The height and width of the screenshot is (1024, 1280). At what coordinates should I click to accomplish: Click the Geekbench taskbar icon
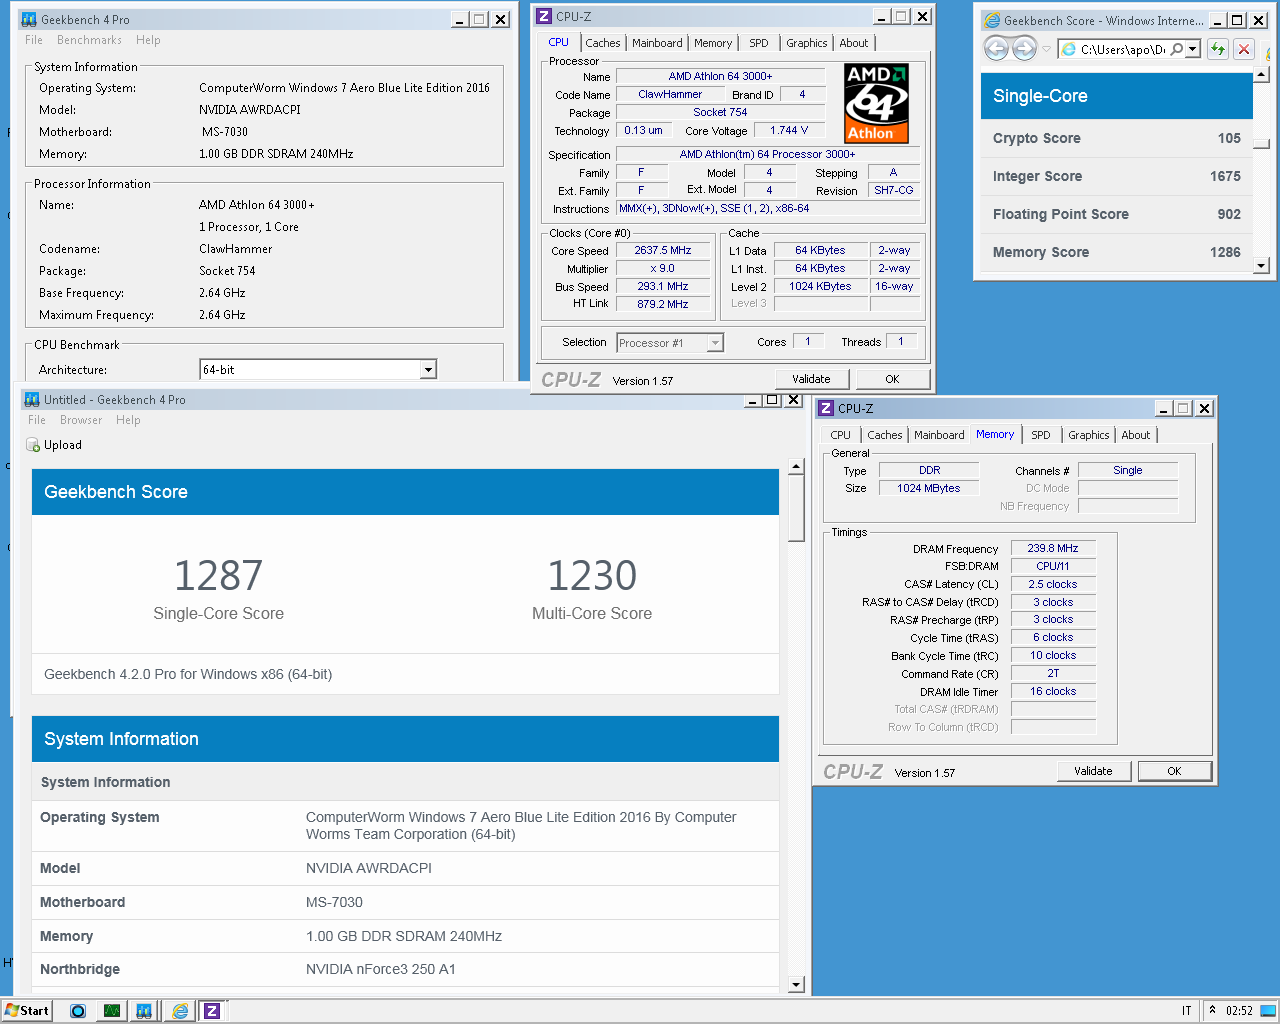144,1011
